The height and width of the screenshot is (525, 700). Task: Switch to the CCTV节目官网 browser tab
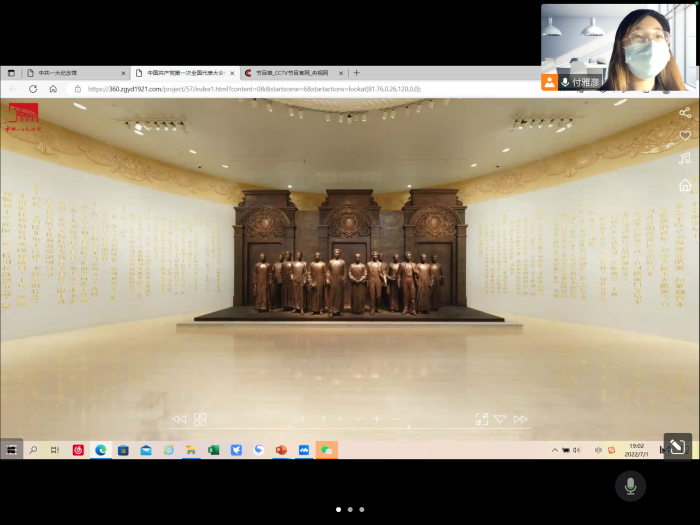[x=290, y=73]
